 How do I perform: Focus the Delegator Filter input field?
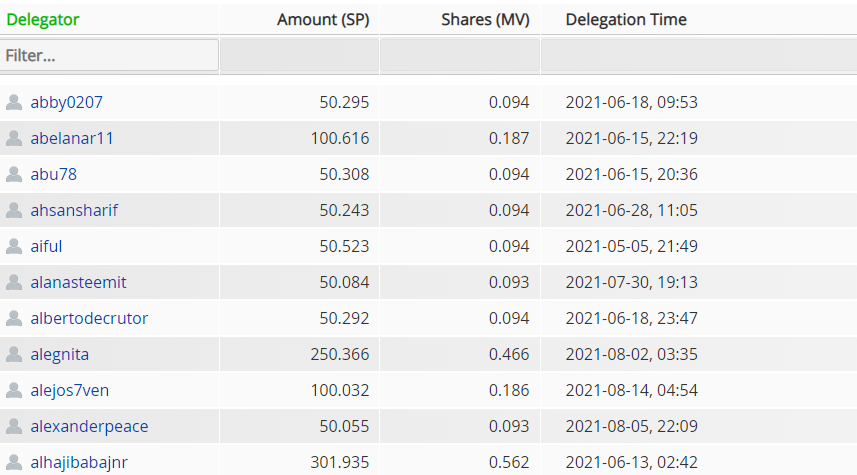(x=109, y=56)
